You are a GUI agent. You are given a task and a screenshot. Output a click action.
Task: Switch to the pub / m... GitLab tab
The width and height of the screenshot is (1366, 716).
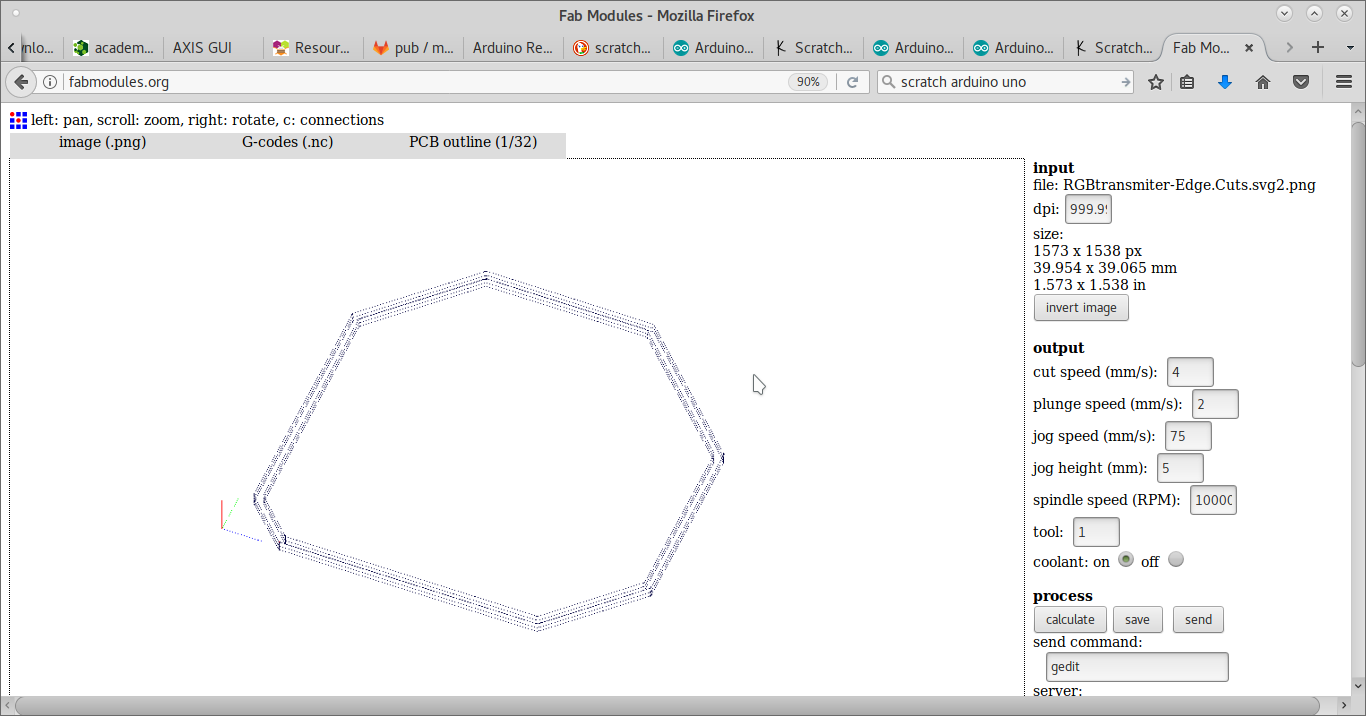point(413,47)
